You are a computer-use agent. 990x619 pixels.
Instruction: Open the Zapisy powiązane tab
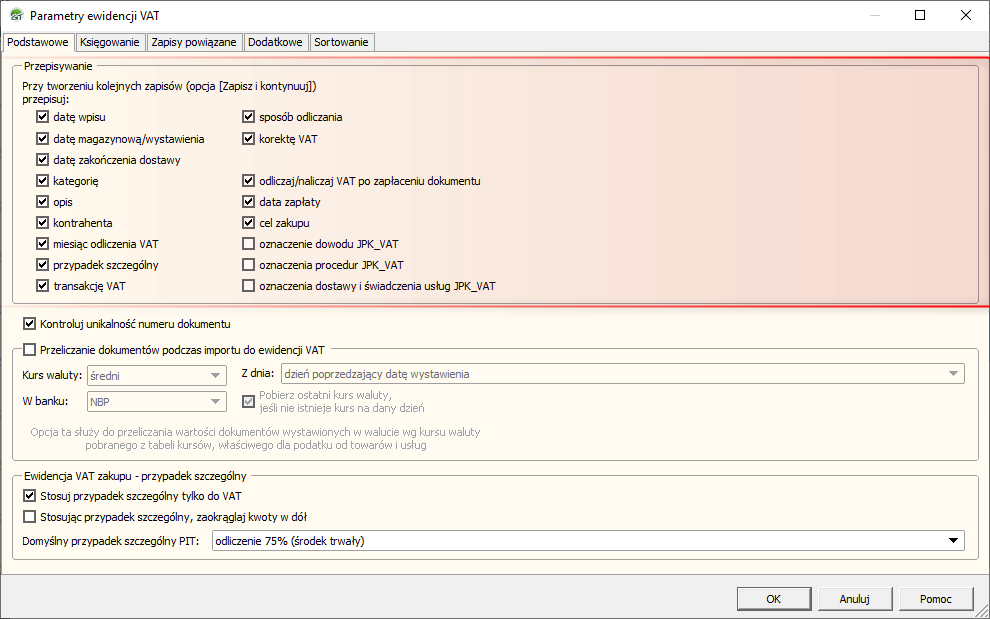point(194,42)
